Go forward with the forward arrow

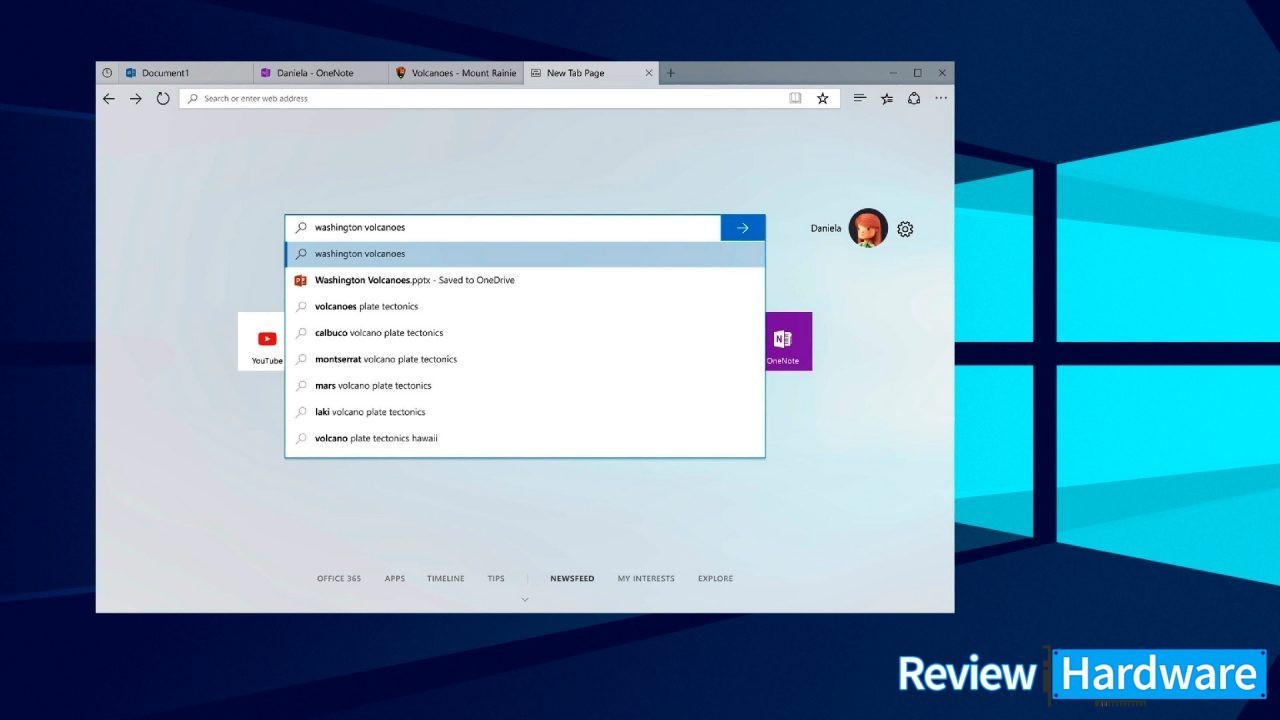point(136,99)
